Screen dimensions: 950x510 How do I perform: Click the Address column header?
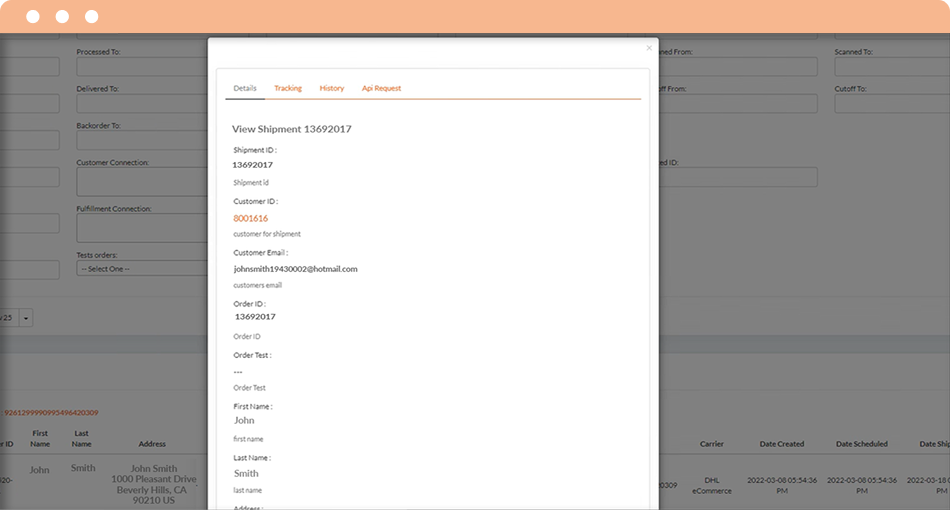(152, 444)
